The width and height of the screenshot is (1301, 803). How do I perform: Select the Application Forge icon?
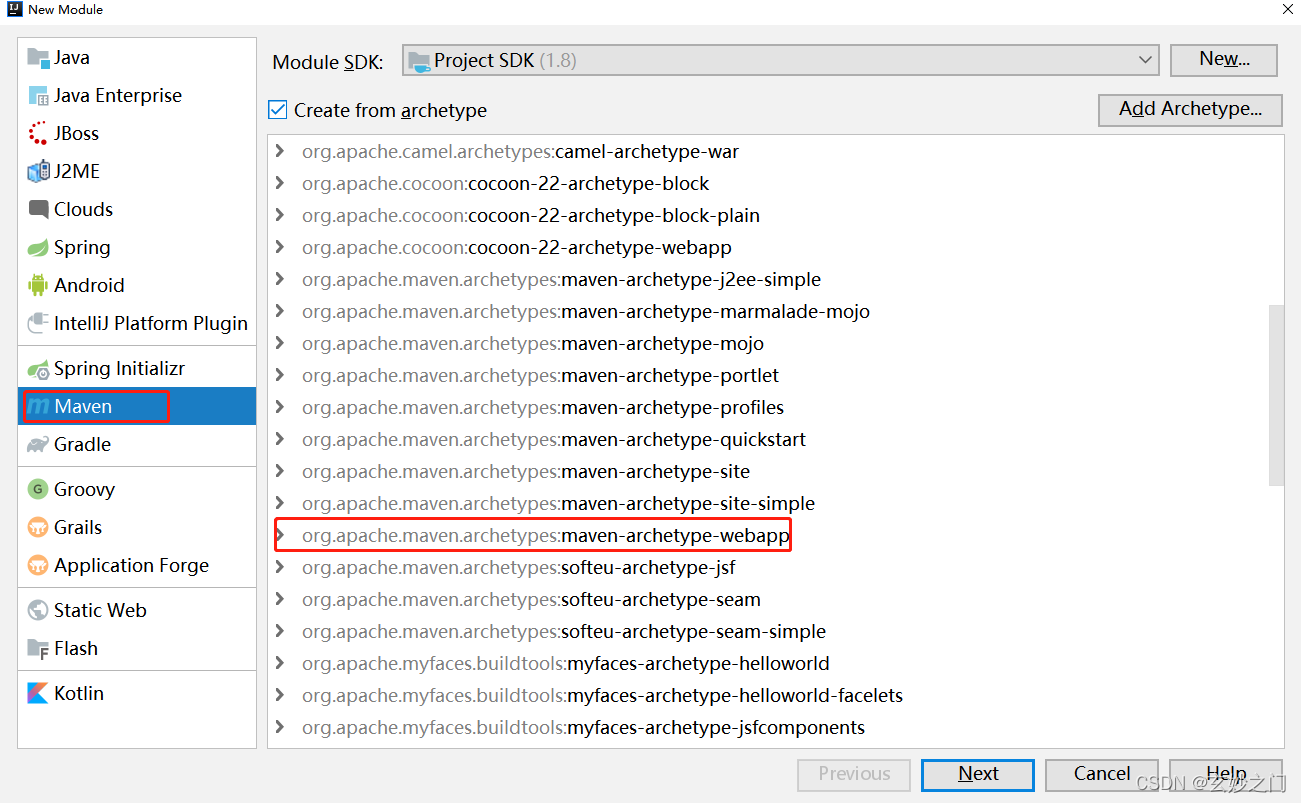pyautogui.click(x=39, y=566)
